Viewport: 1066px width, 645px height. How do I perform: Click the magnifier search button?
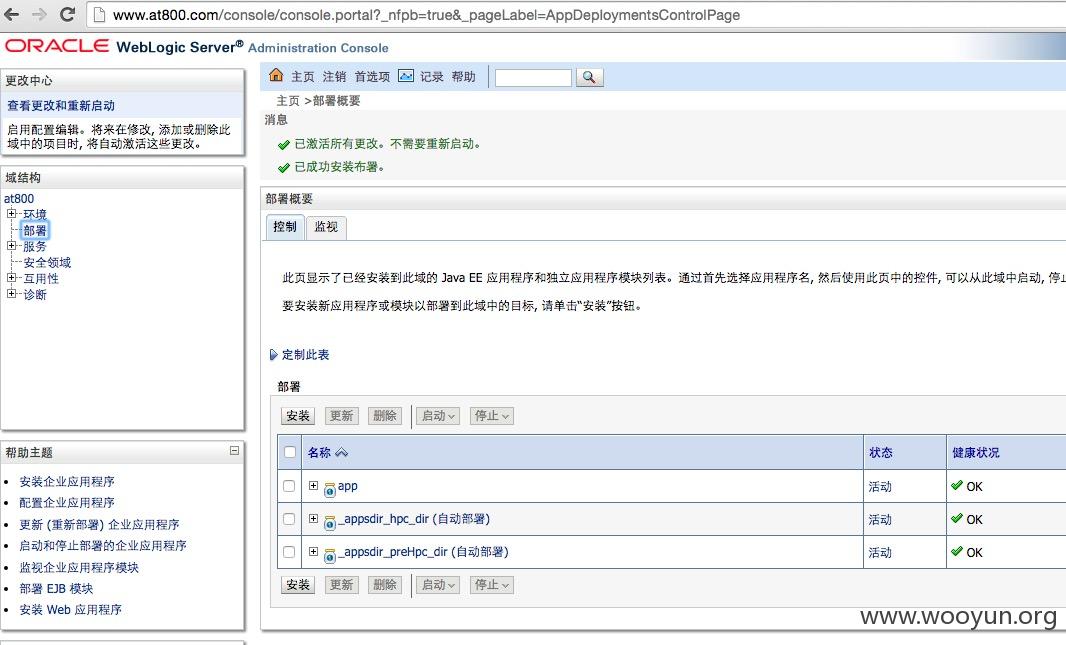(x=589, y=77)
